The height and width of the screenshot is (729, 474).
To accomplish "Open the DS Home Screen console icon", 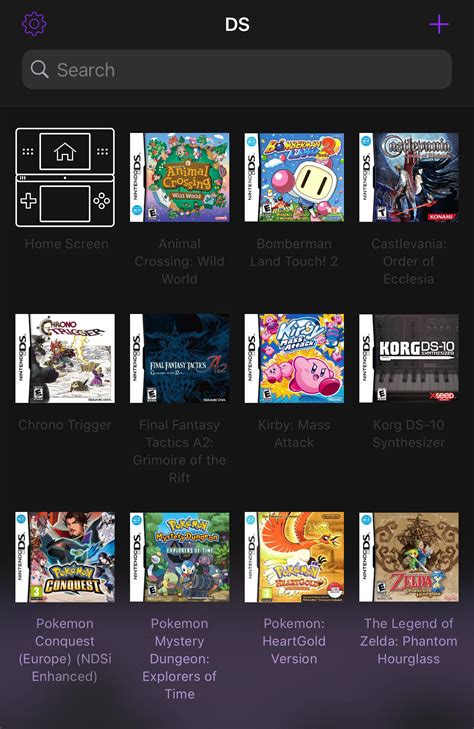I will coord(65,178).
